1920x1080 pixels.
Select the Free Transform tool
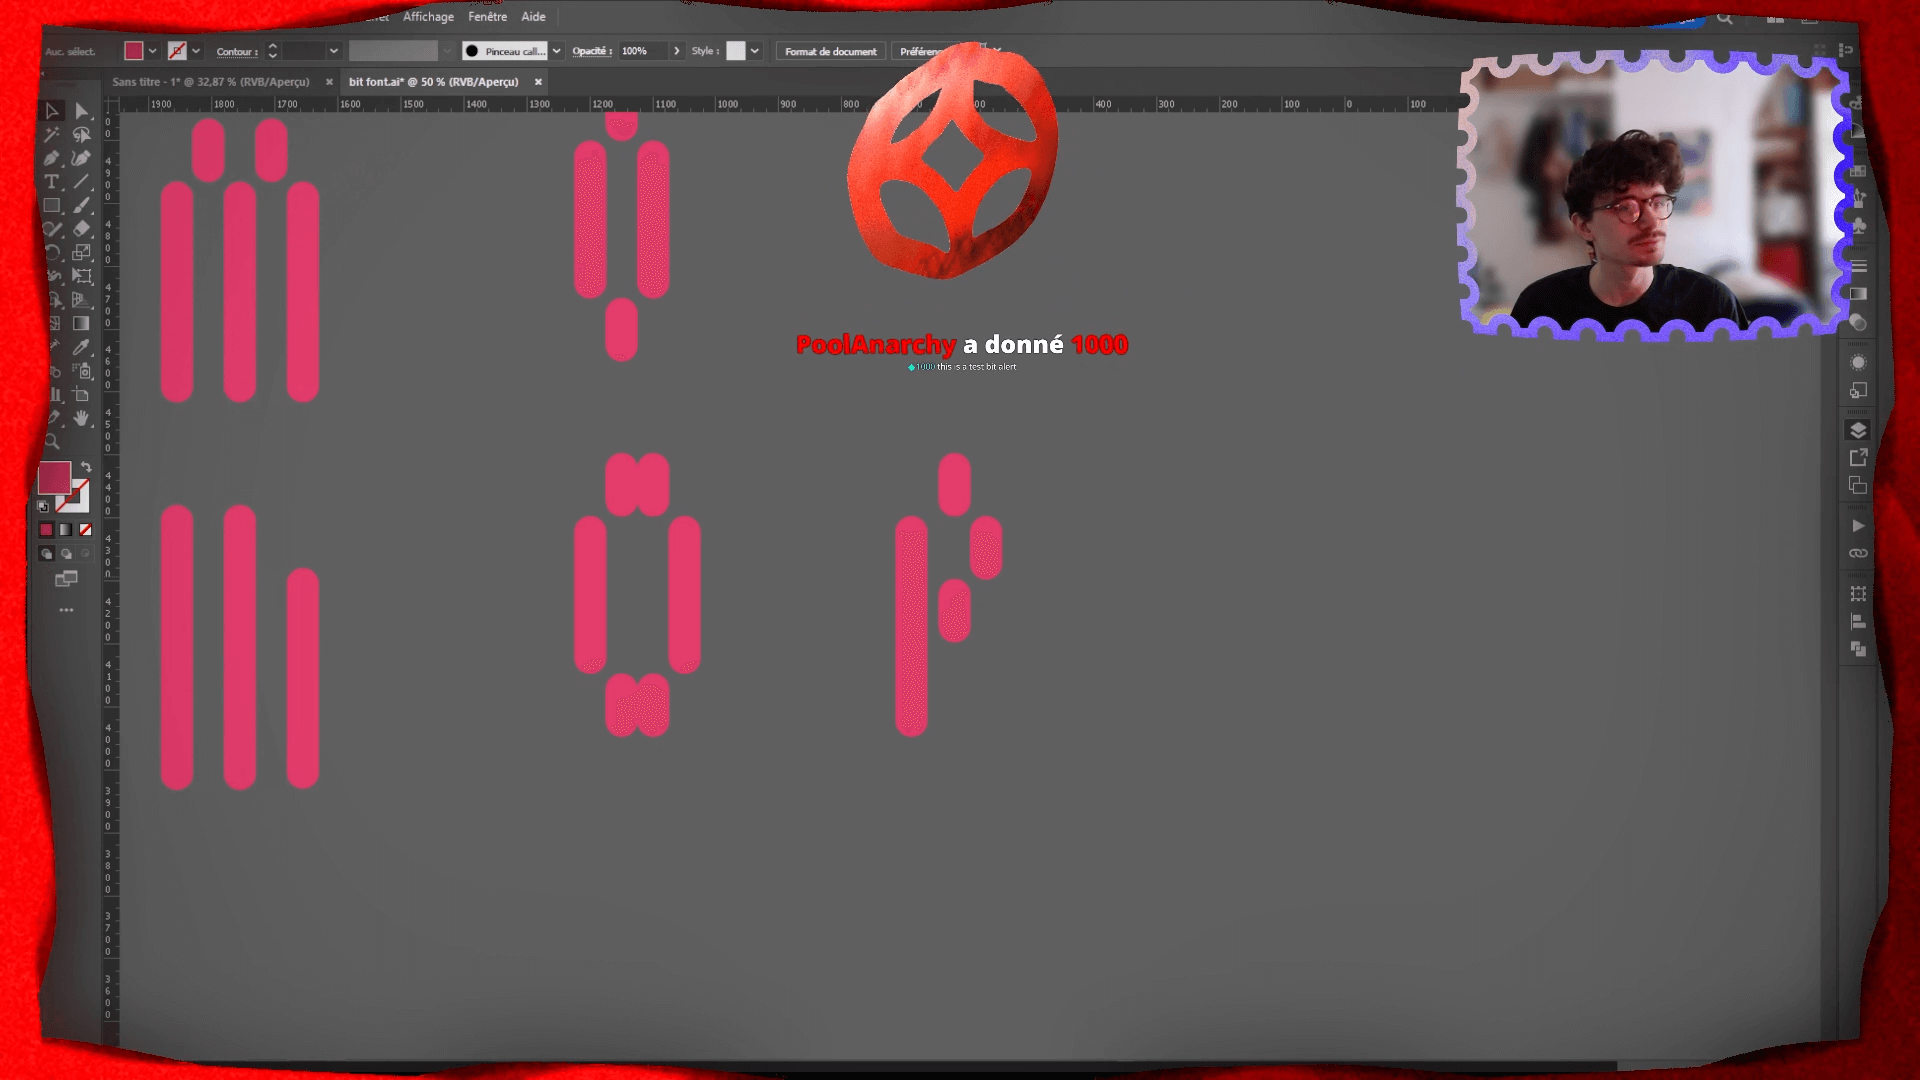pyautogui.click(x=82, y=277)
